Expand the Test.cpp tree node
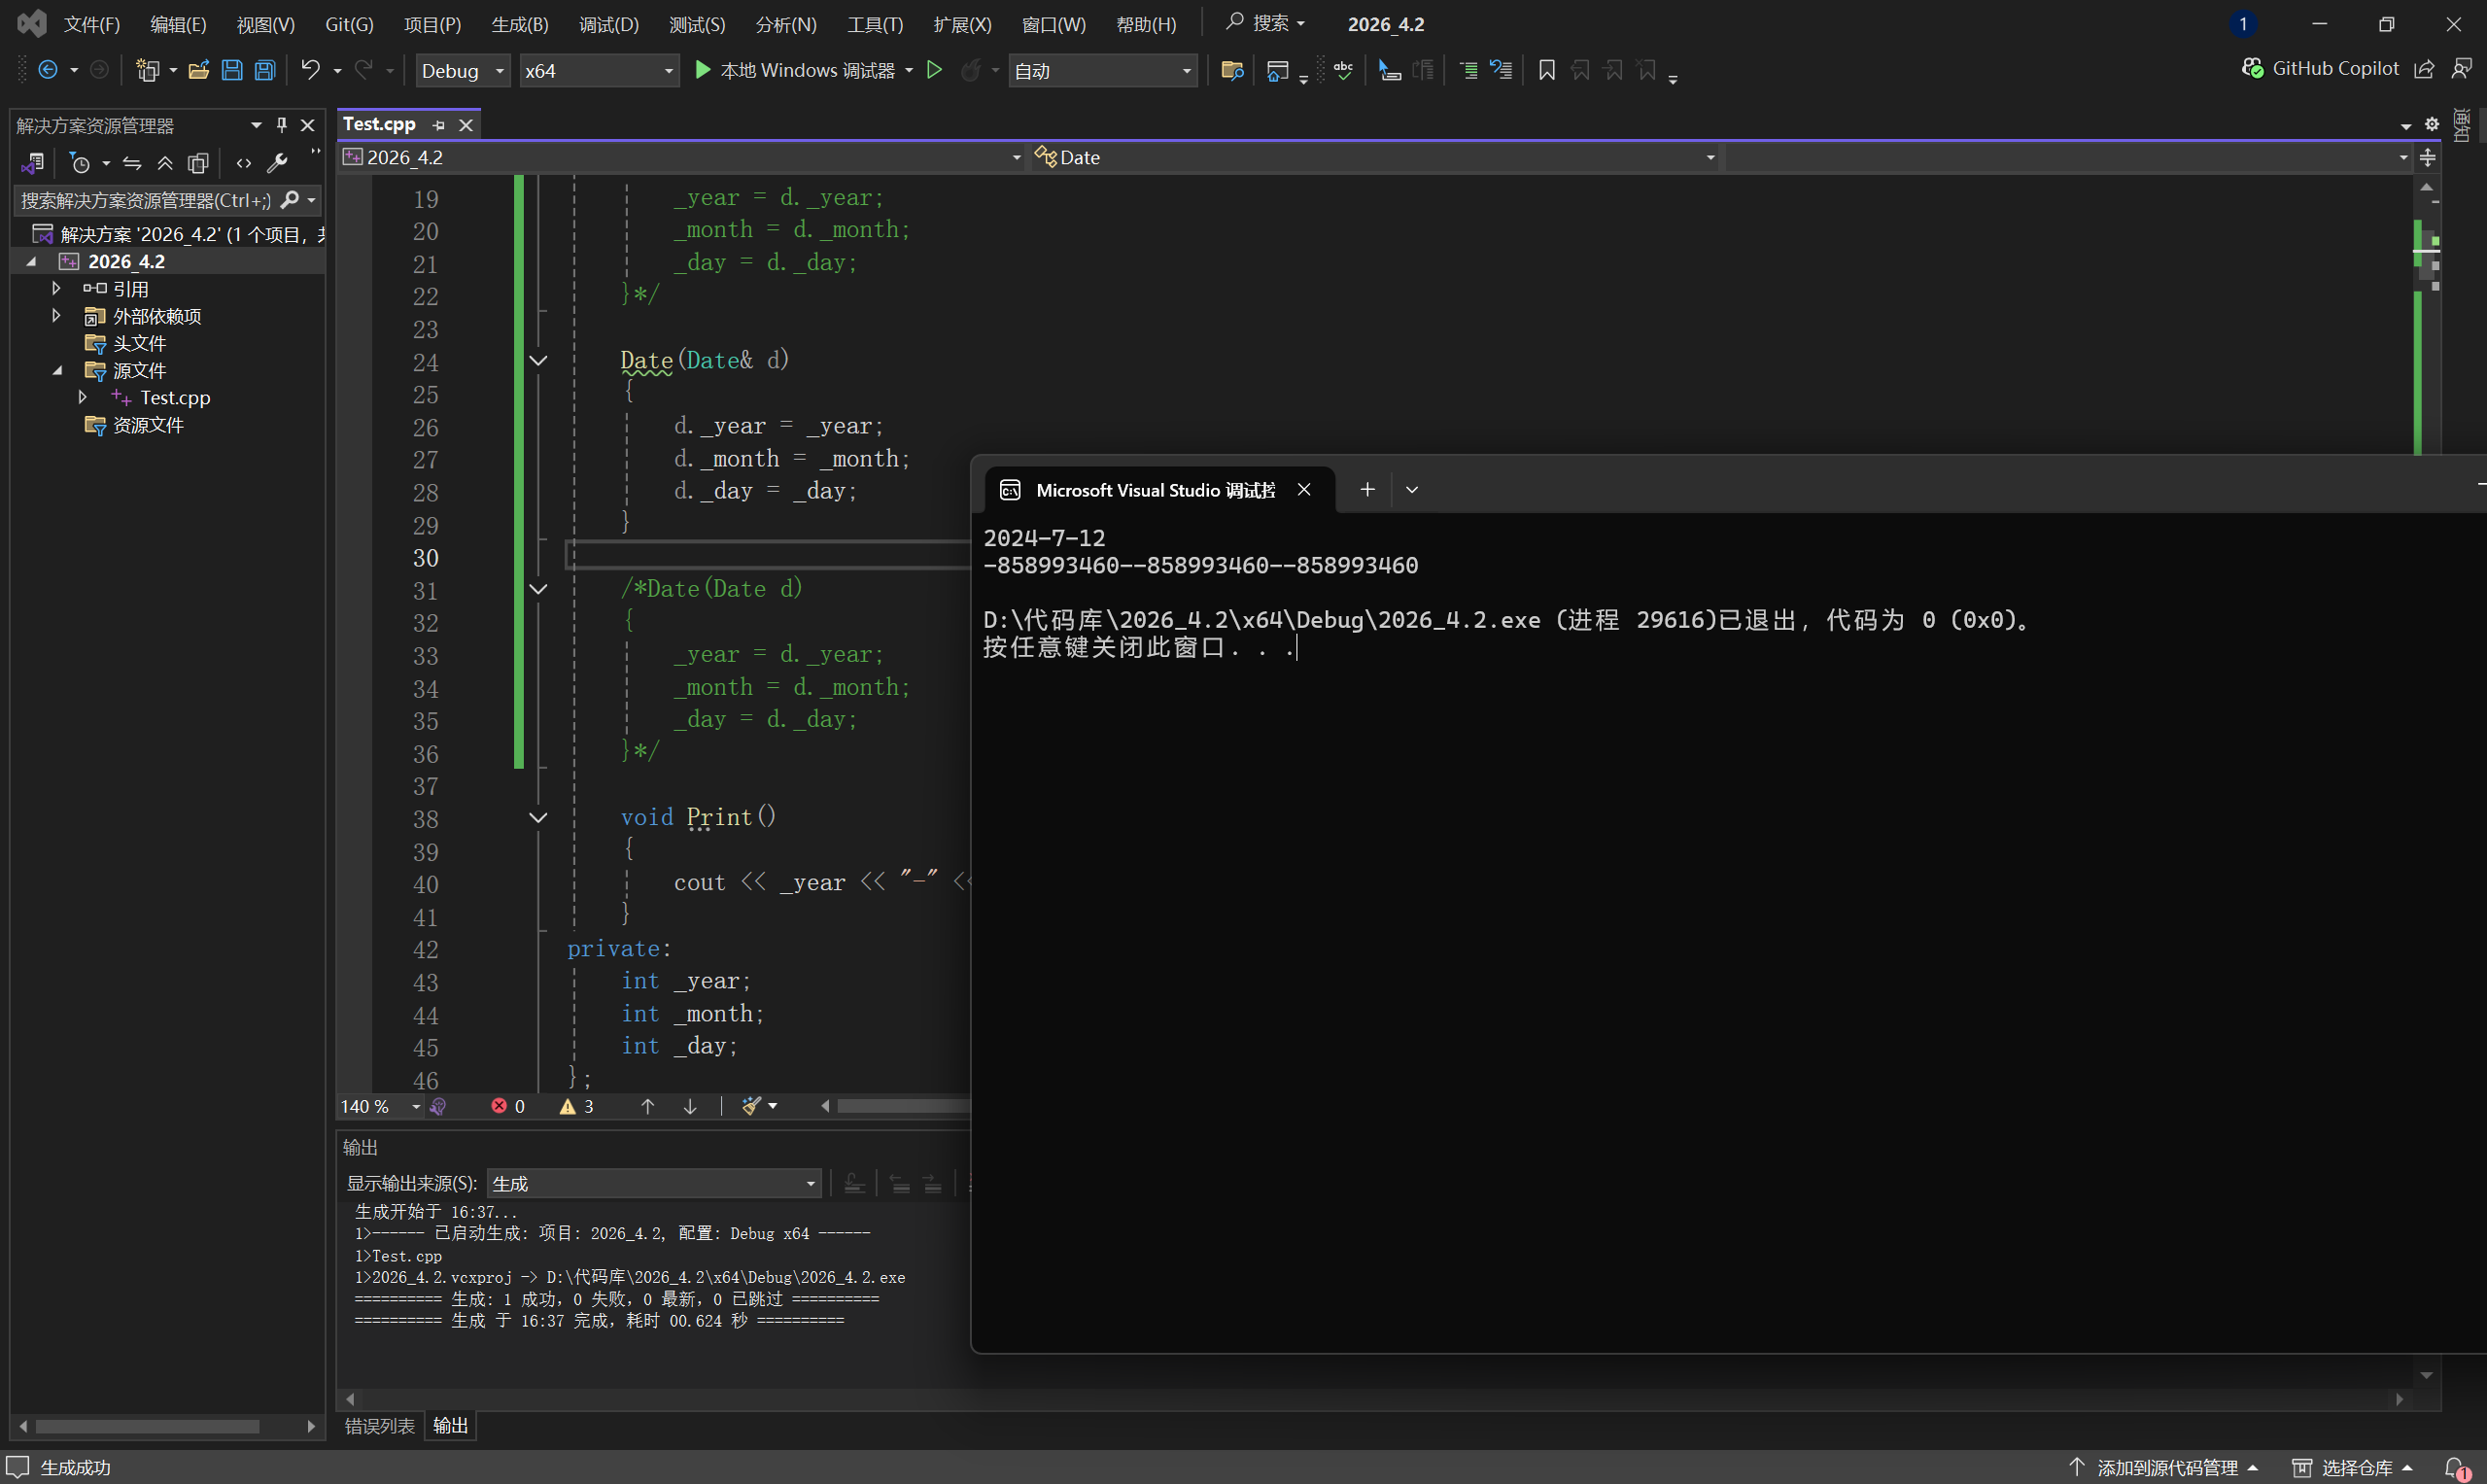Image resolution: width=2487 pixels, height=1484 pixels. (x=83, y=398)
